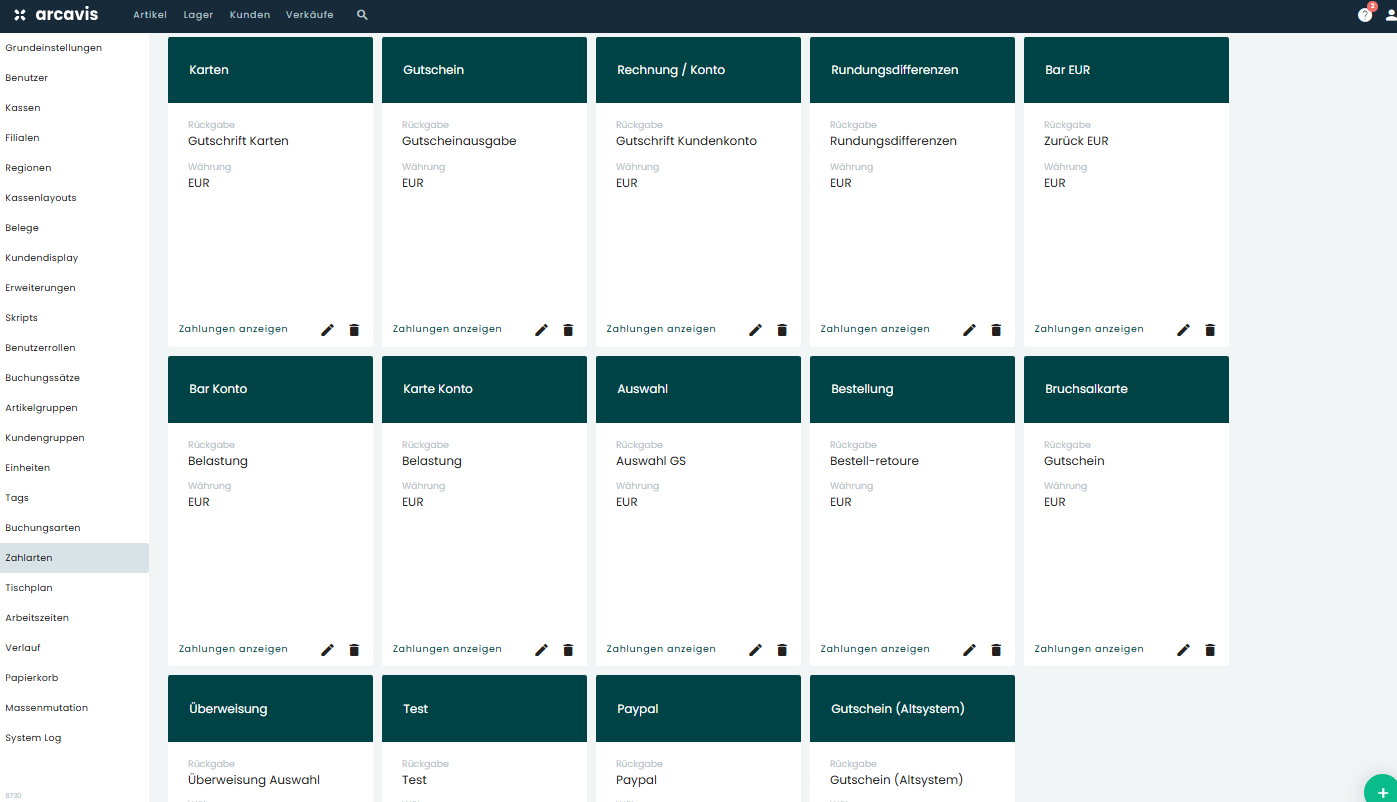Edit the Bruchsalkarte payment type
The image size is (1397, 802).
click(1183, 650)
